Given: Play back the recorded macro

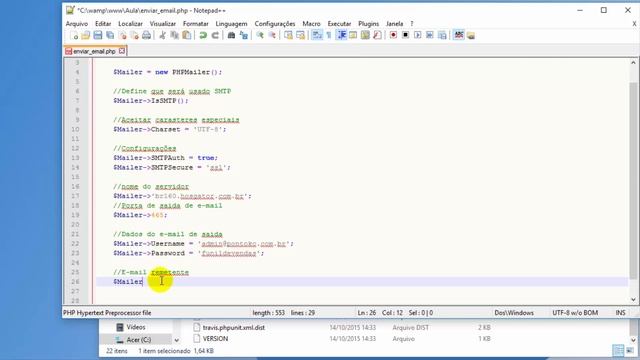Looking at the screenshot, I should [x=418, y=36].
